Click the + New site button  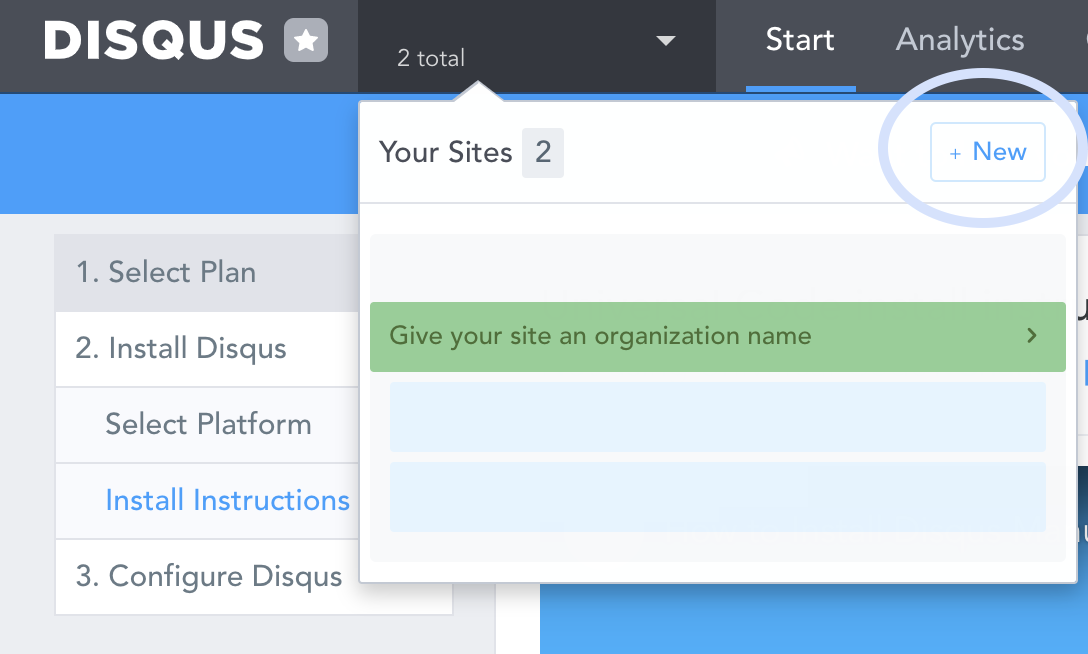tap(987, 152)
